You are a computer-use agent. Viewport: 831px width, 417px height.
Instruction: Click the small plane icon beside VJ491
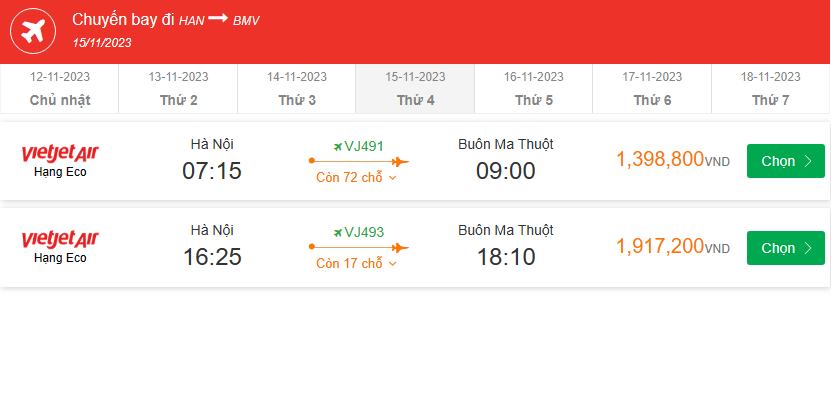338,146
